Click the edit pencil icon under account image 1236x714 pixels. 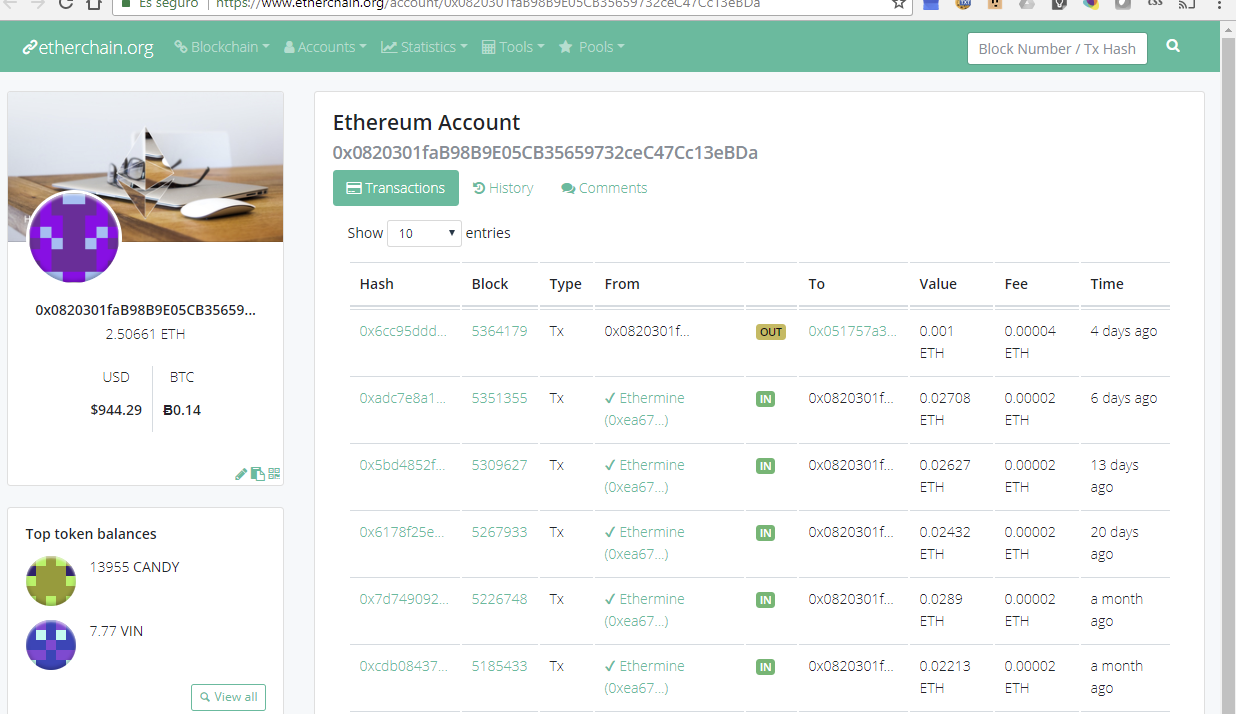tap(240, 473)
